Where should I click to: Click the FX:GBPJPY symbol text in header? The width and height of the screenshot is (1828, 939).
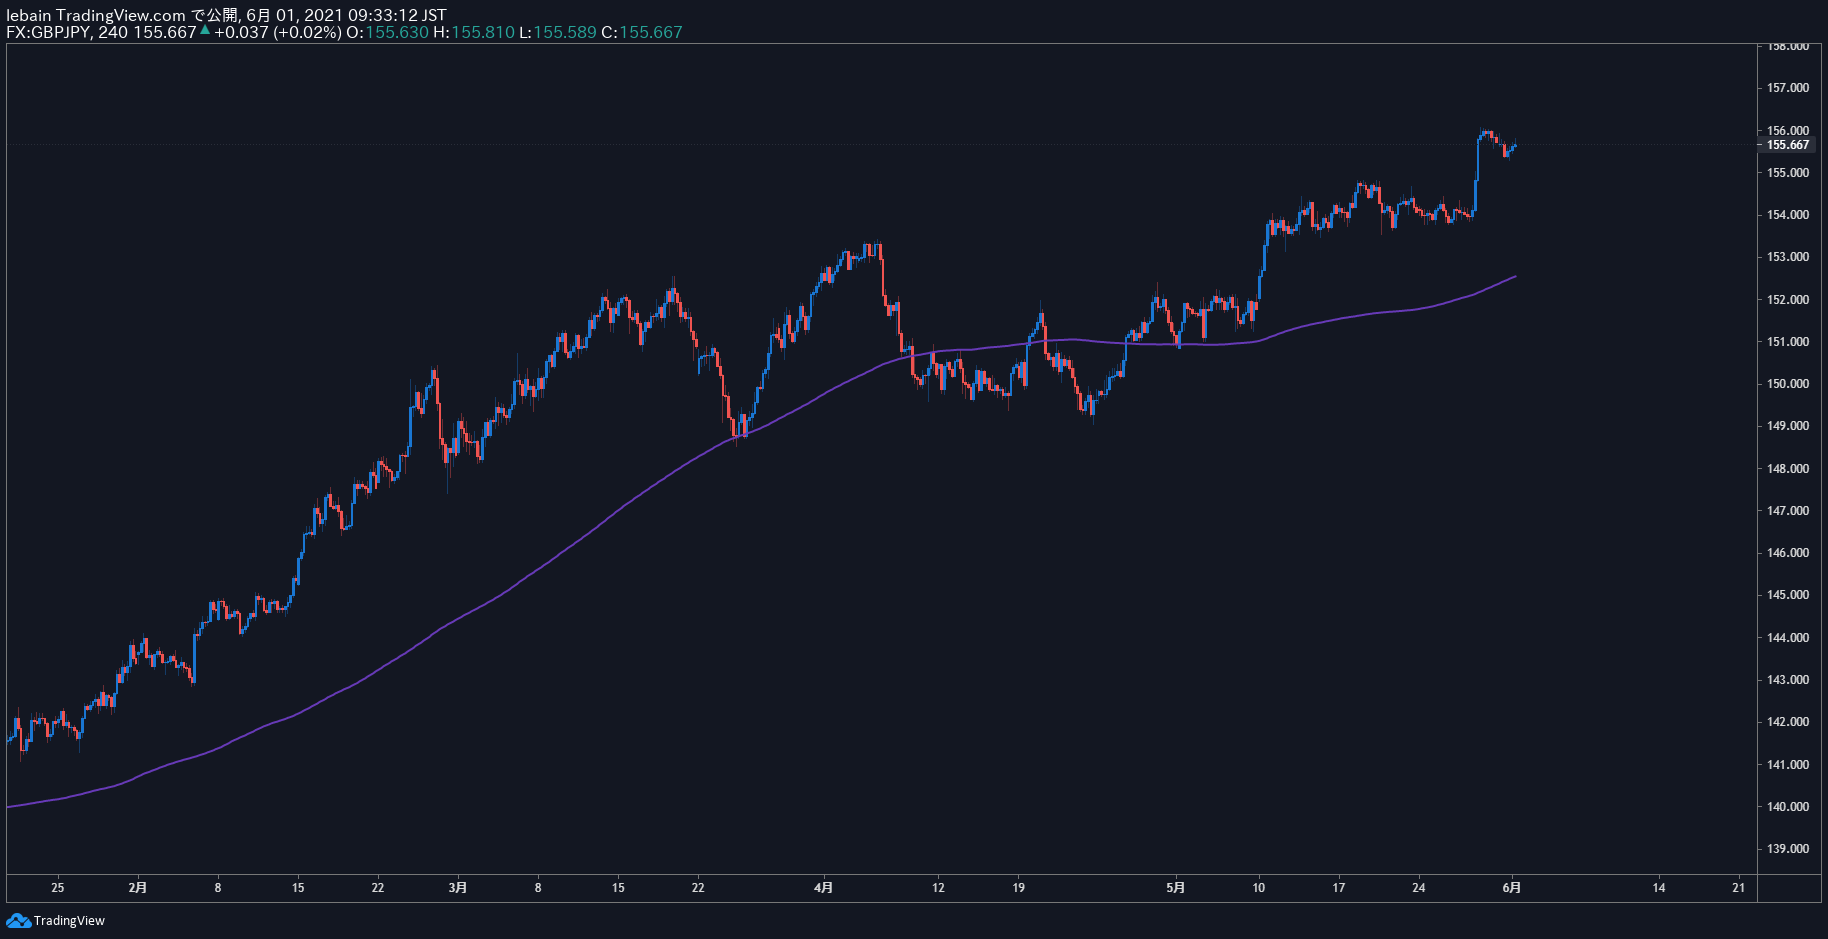click(x=48, y=32)
